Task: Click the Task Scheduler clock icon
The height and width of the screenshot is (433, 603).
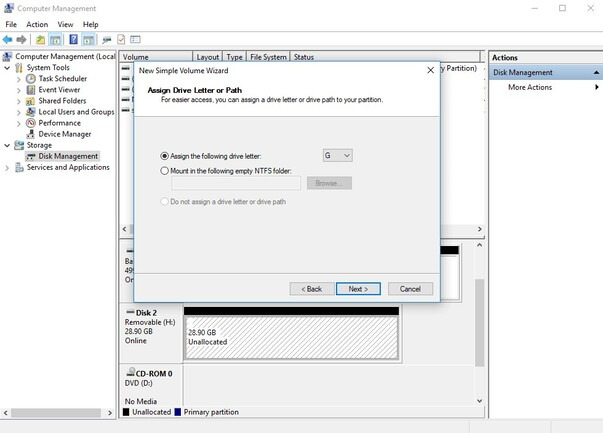Action: pyautogui.click(x=31, y=79)
